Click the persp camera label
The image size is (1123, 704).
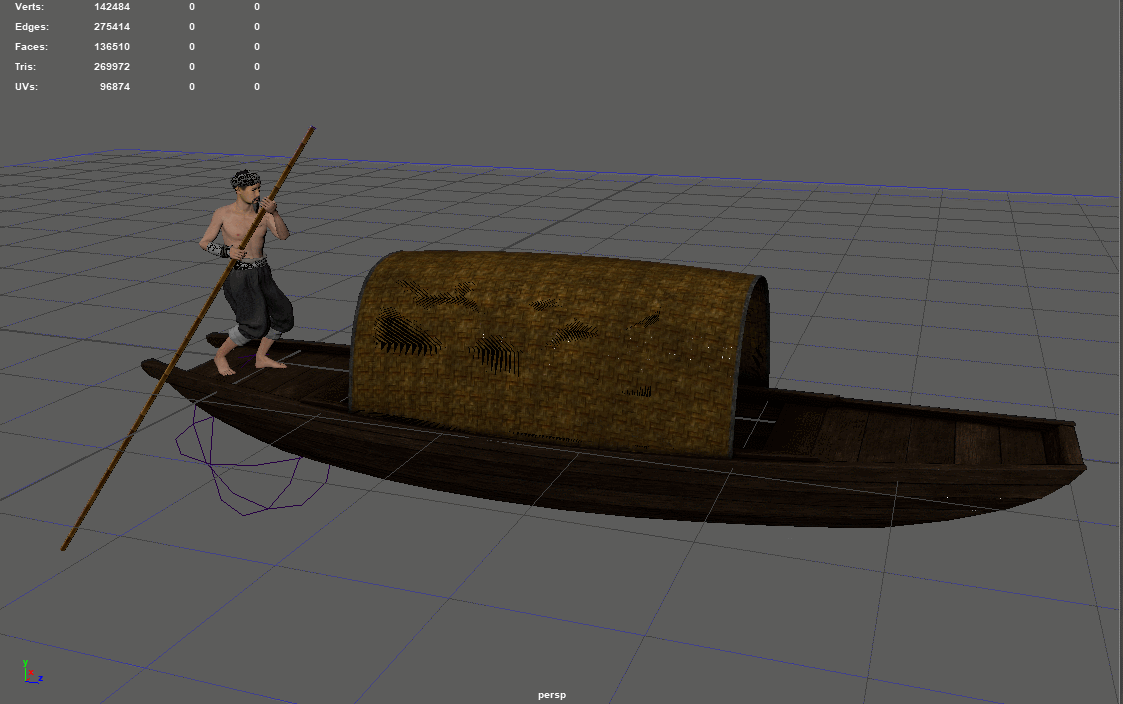click(x=551, y=694)
